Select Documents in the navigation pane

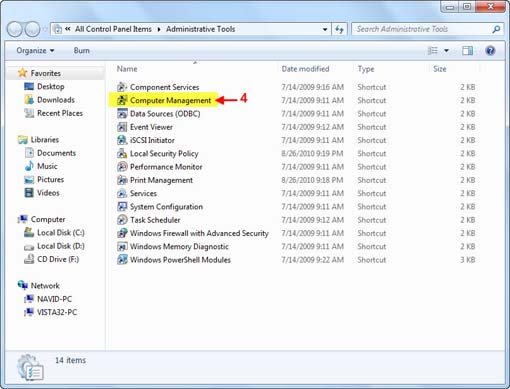pos(56,153)
